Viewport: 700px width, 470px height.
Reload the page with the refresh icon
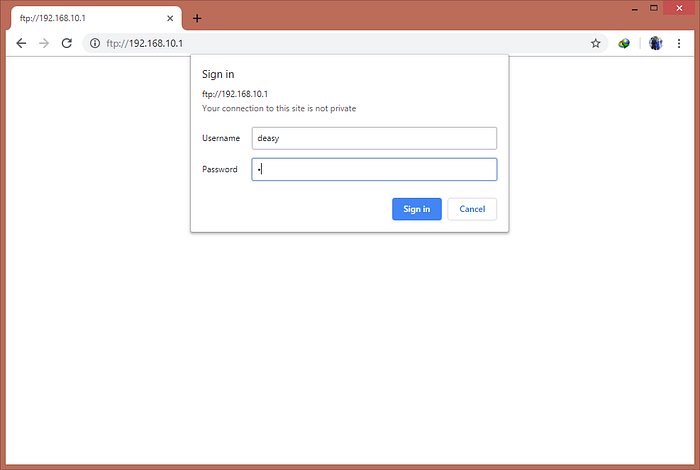[x=67, y=43]
